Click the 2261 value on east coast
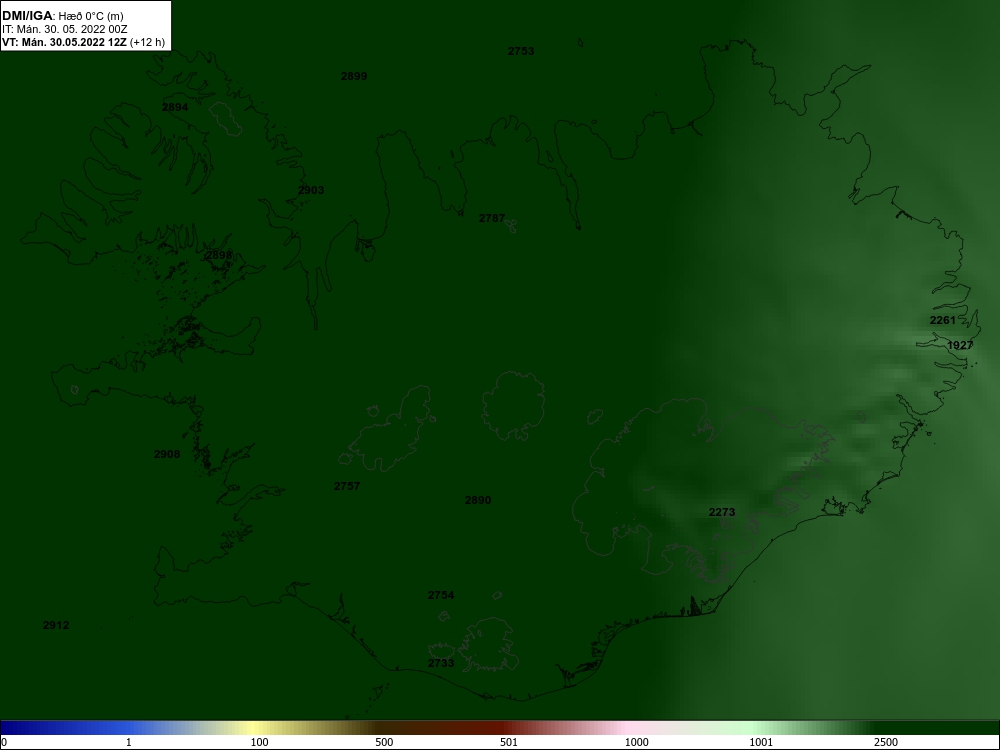1000x750 pixels. (x=943, y=320)
